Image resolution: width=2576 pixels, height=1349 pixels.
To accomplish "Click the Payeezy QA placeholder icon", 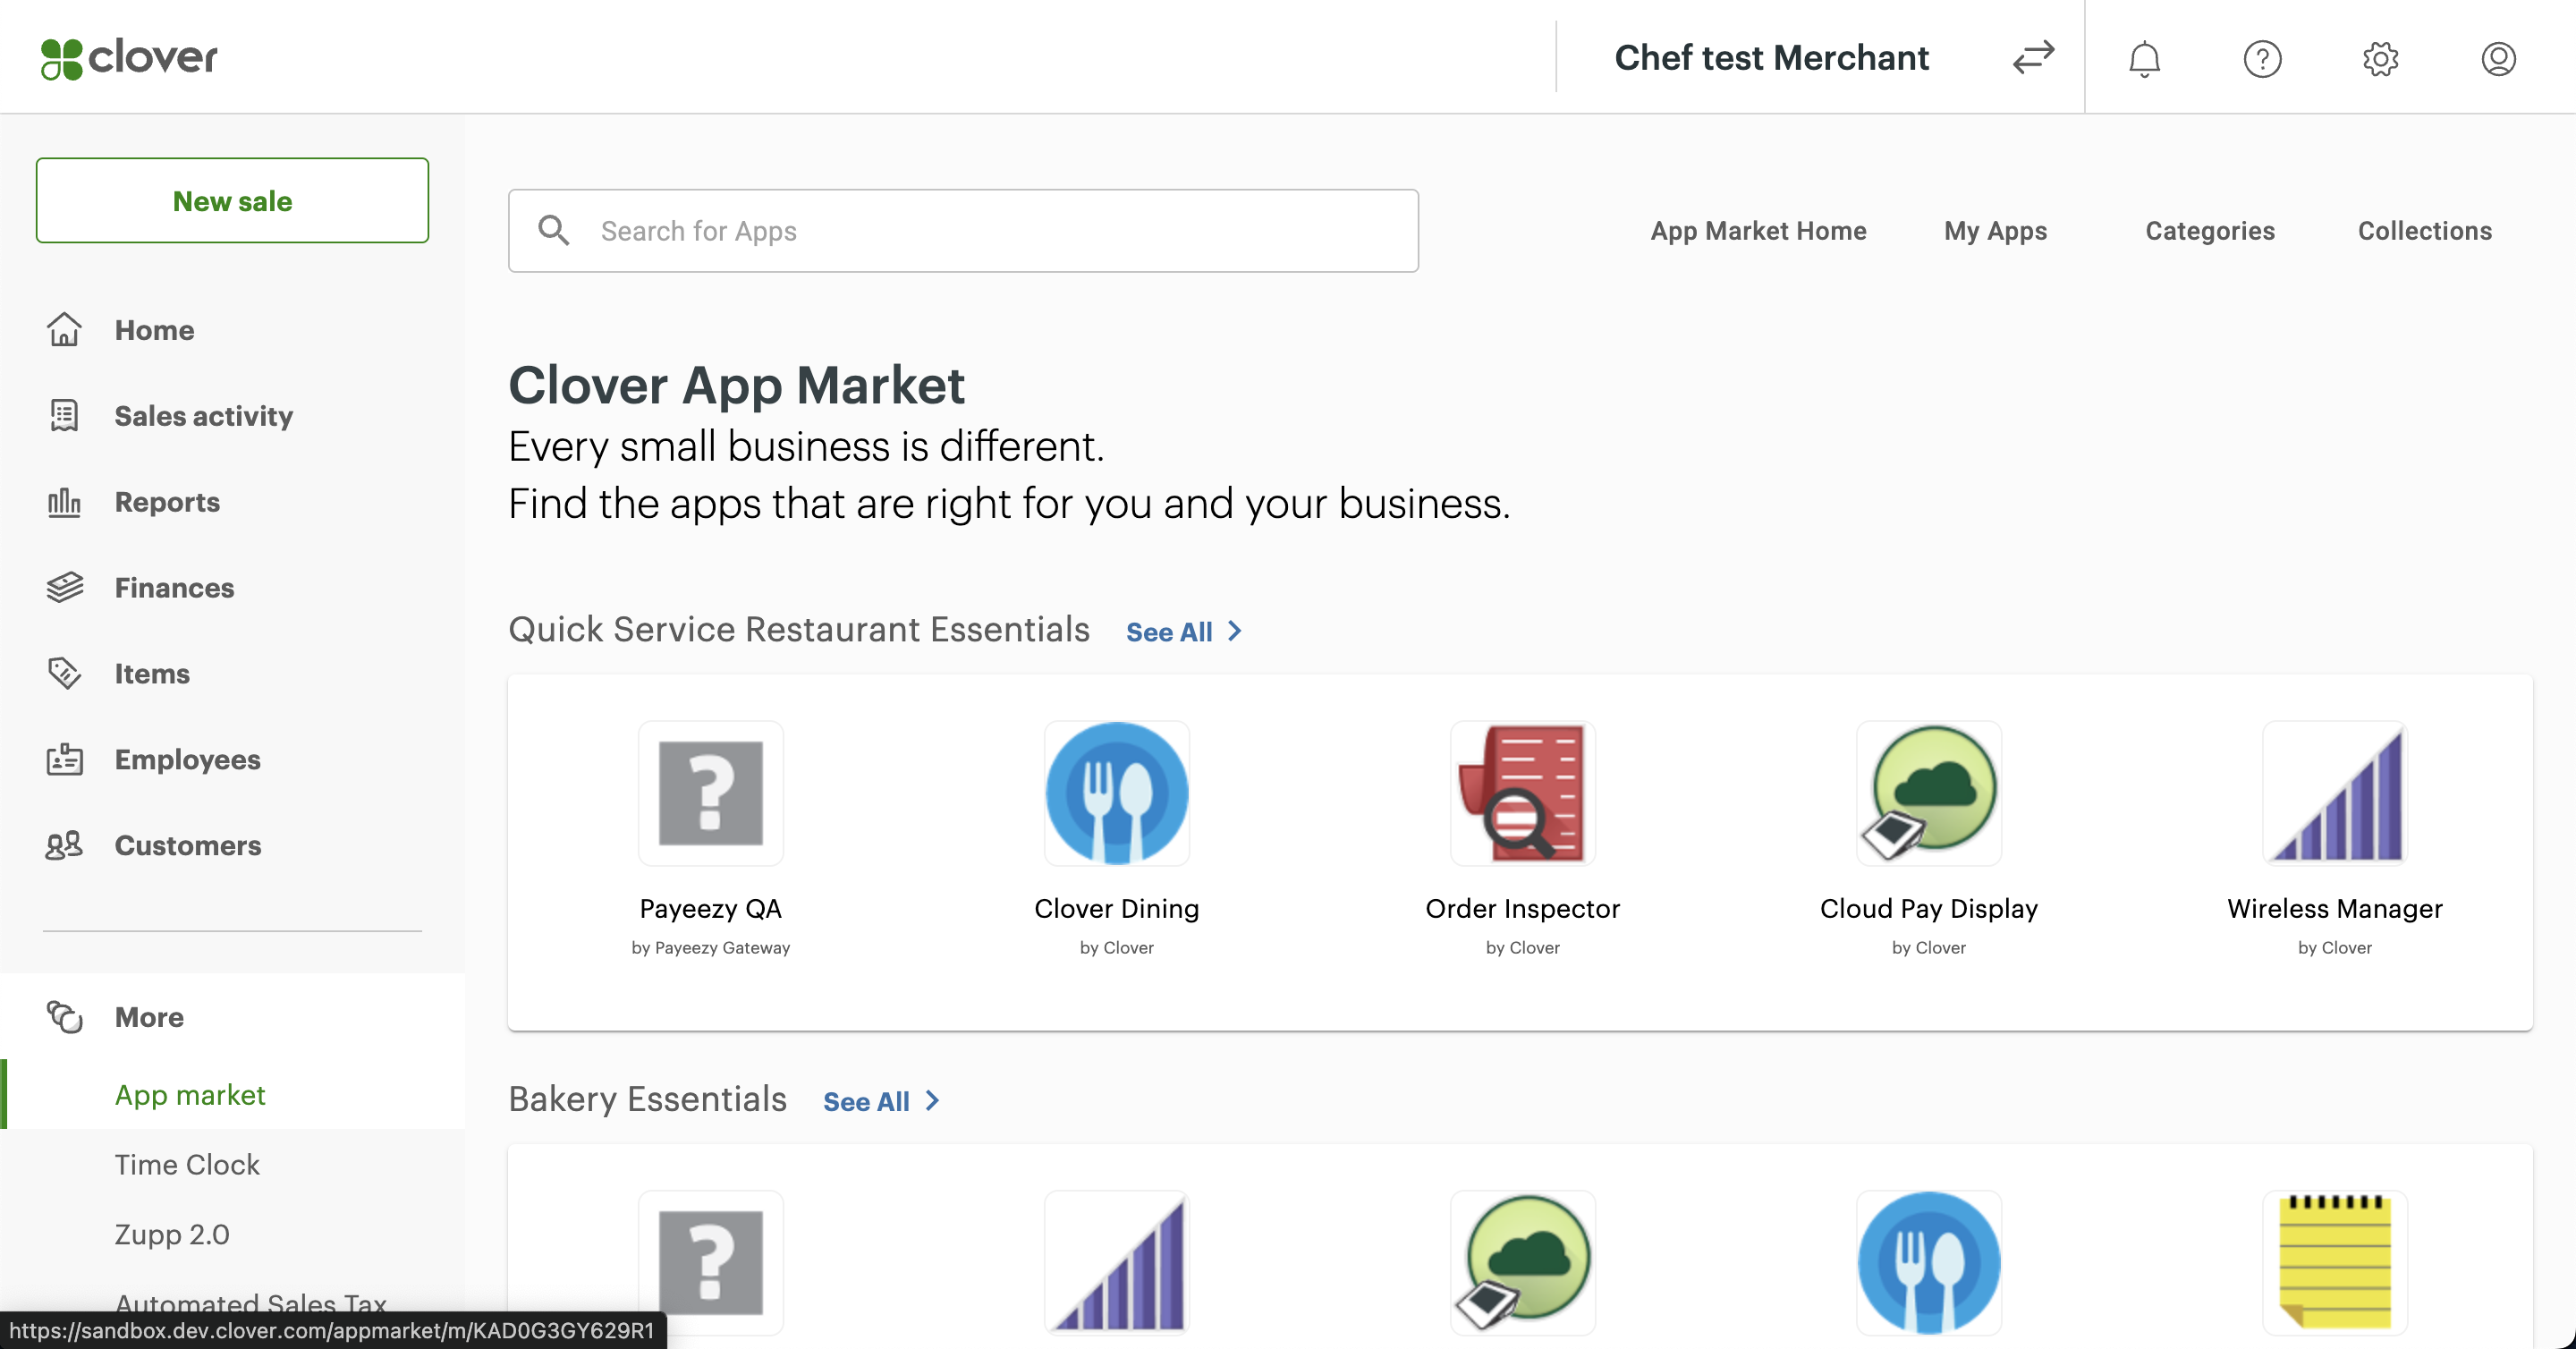I will click(x=710, y=793).
